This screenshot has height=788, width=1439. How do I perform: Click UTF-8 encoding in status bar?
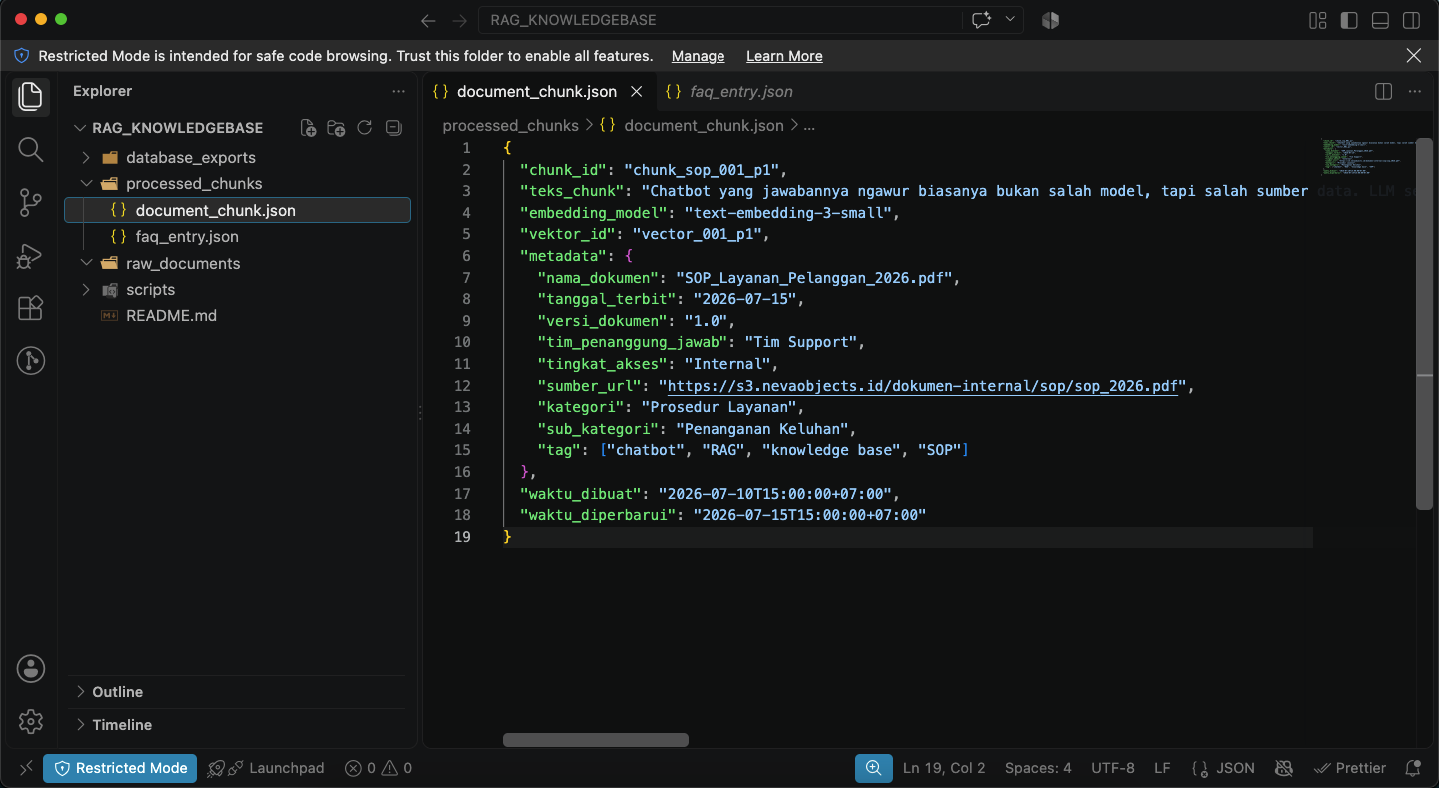[1113, 768]
